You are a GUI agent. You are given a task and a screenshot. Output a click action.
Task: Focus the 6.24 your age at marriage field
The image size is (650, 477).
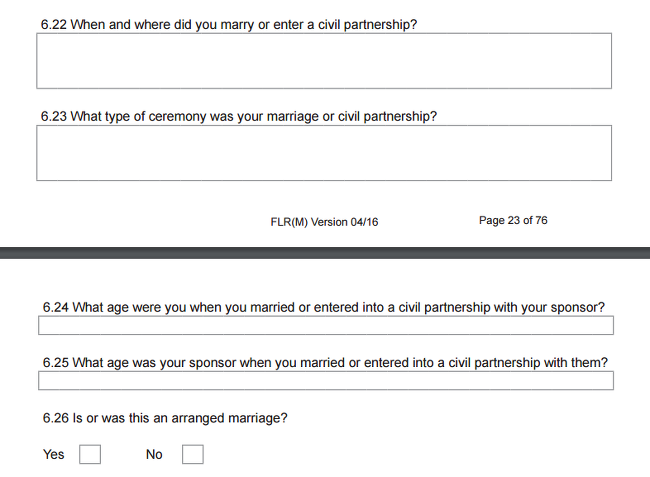(x=326, y=325)
